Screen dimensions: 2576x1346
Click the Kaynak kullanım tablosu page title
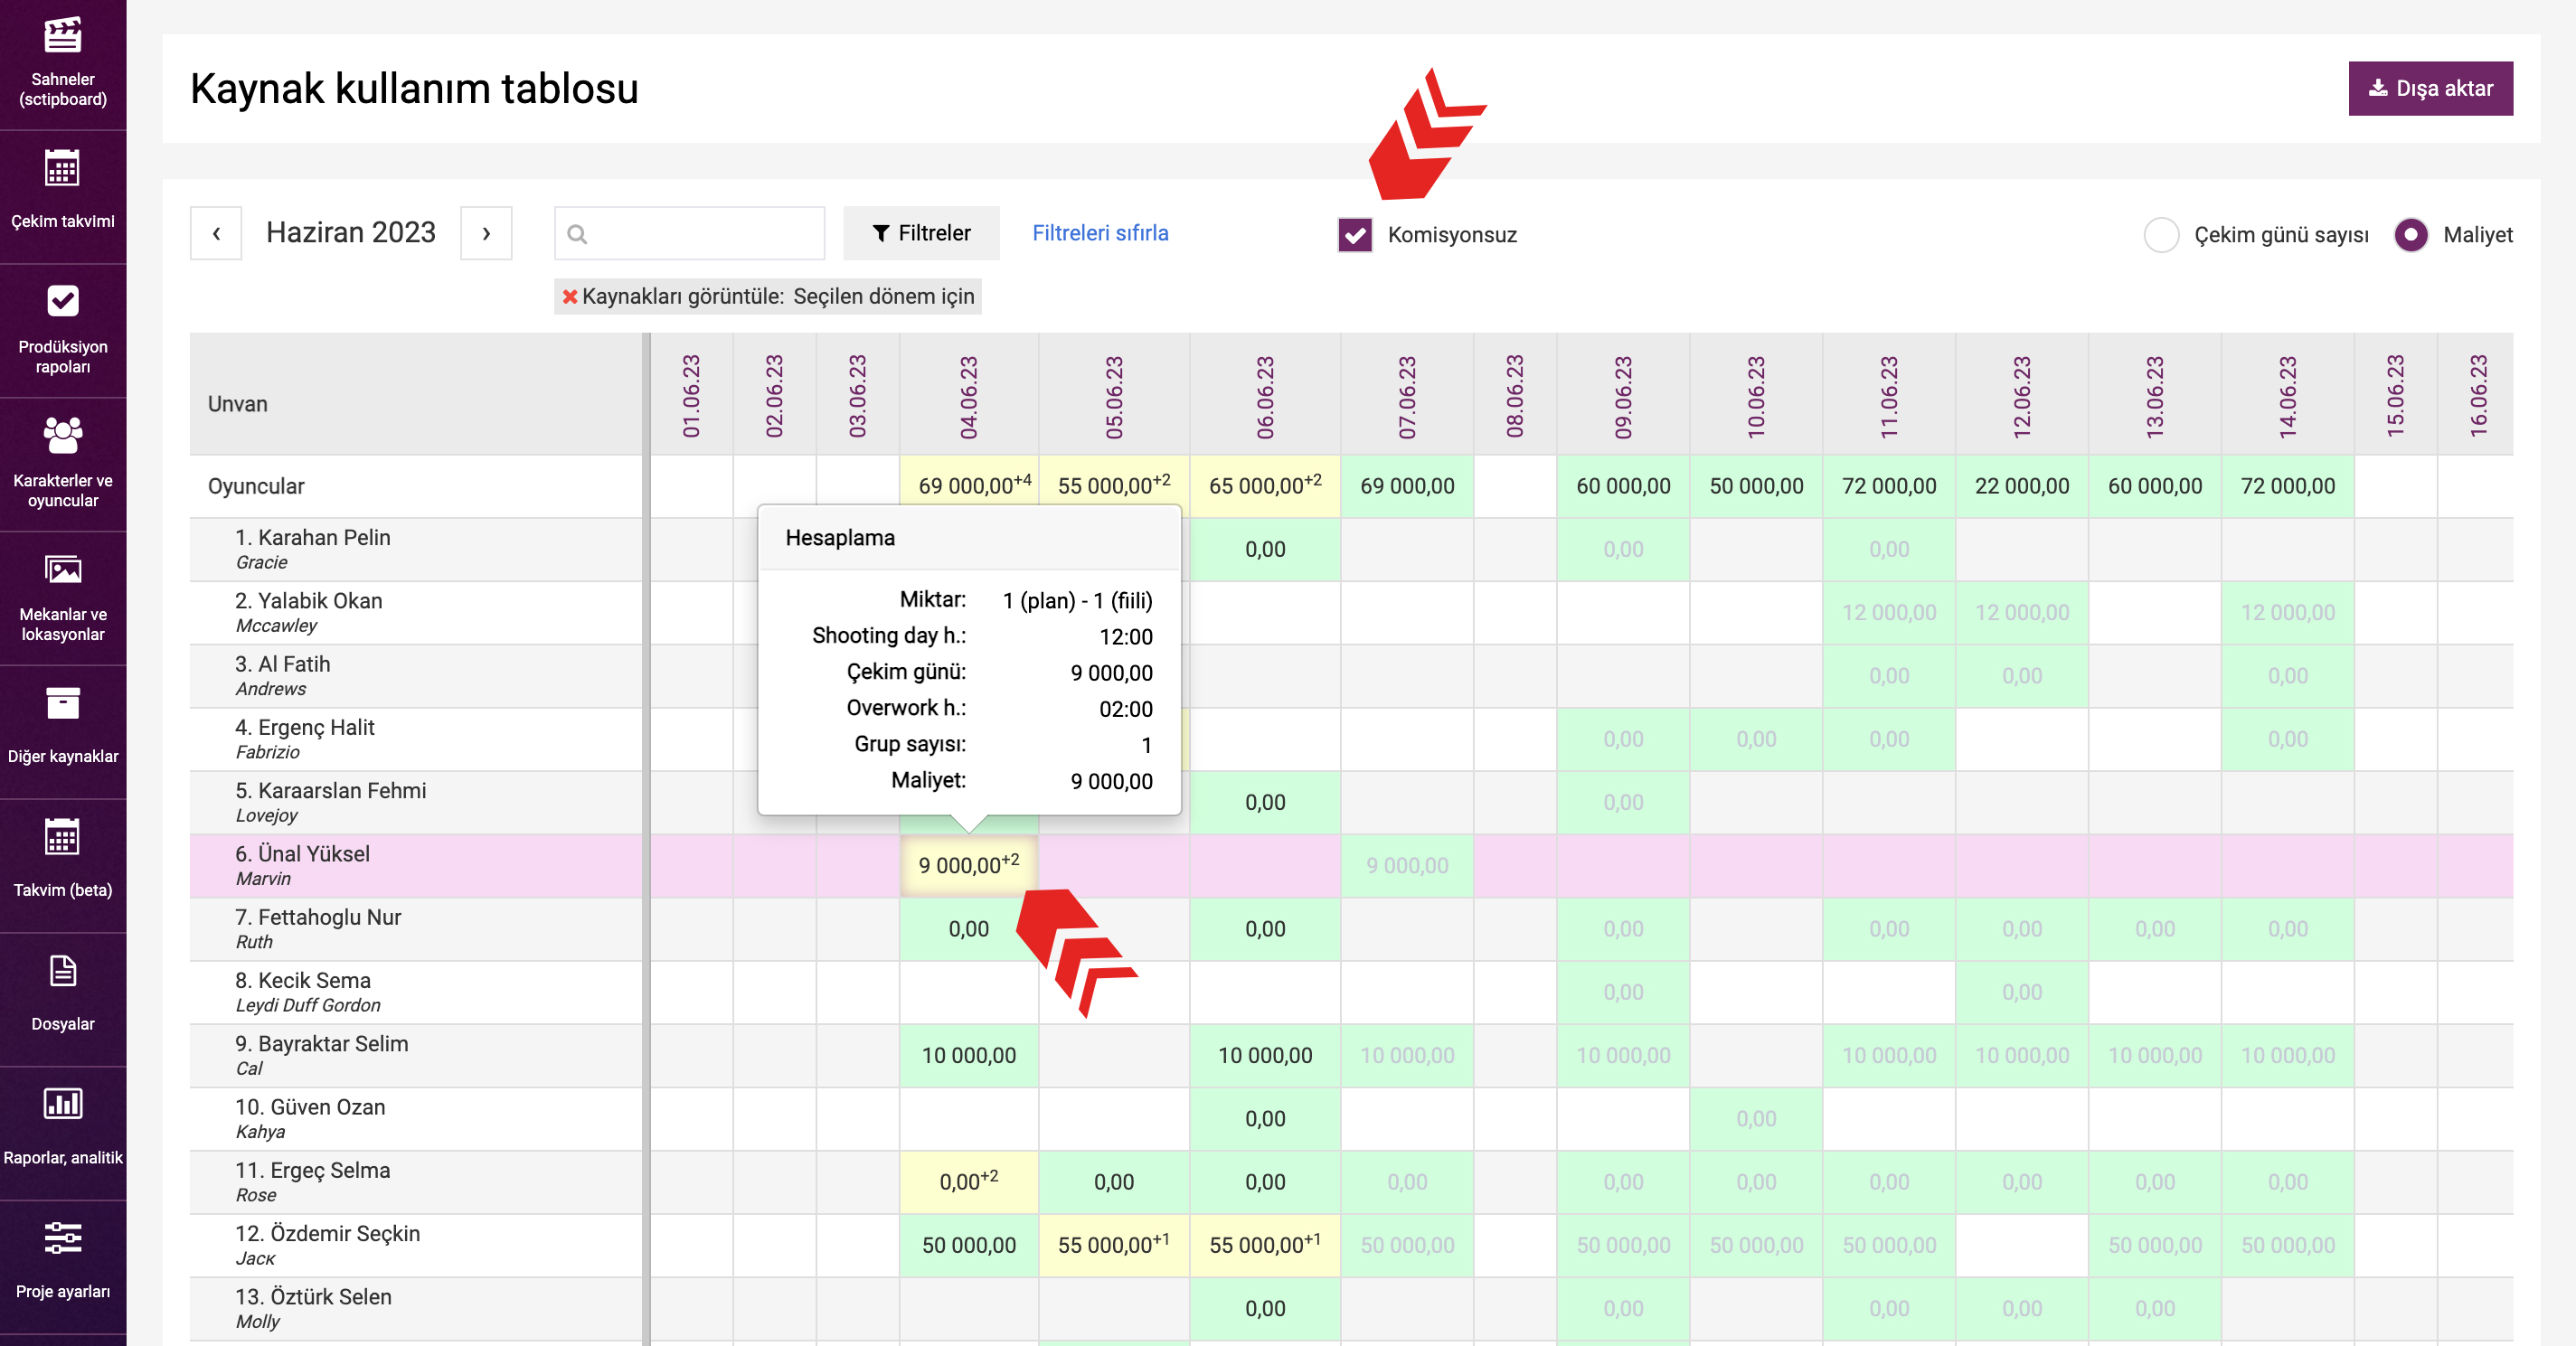[x=414, y=88]
